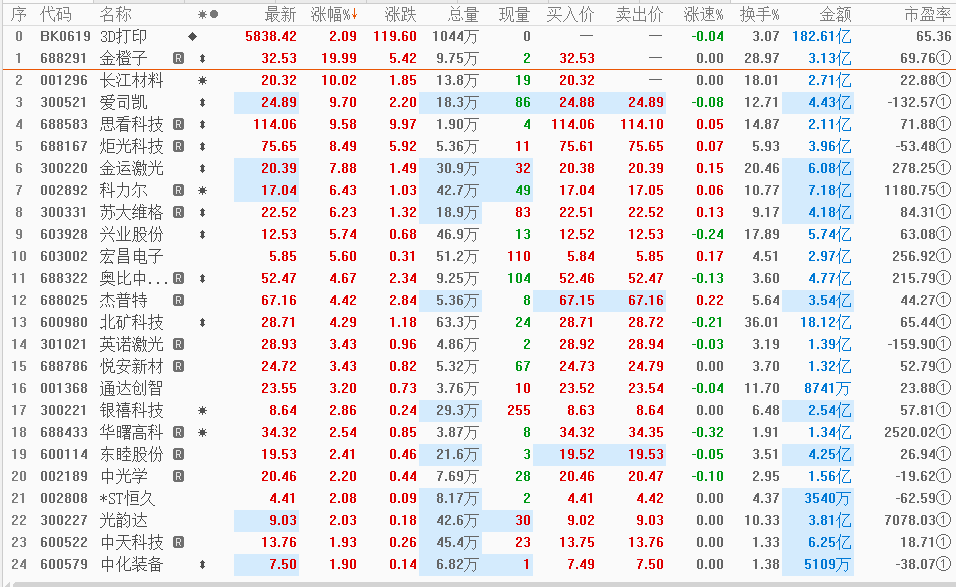Sort by 涨幅% column with arrow
The width and height of the screenshot is (956, 587).
click(335, 14)
